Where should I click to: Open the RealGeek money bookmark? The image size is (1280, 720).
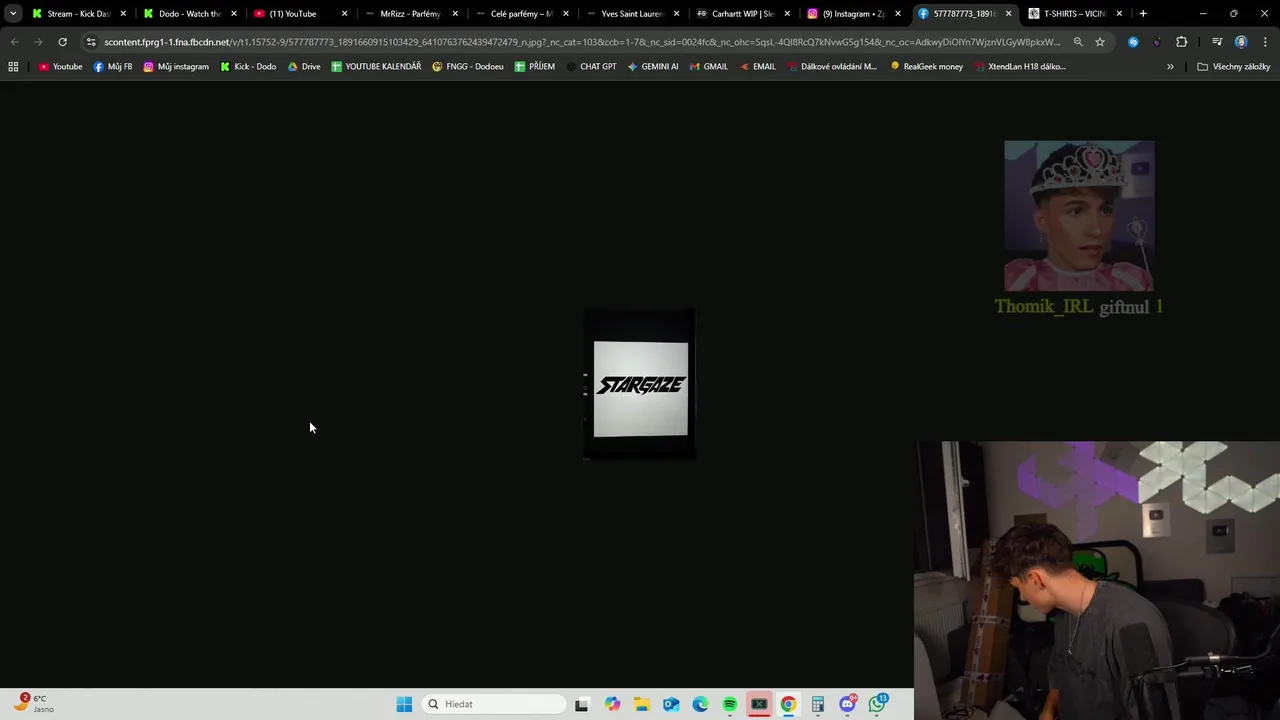pos(927,67)
